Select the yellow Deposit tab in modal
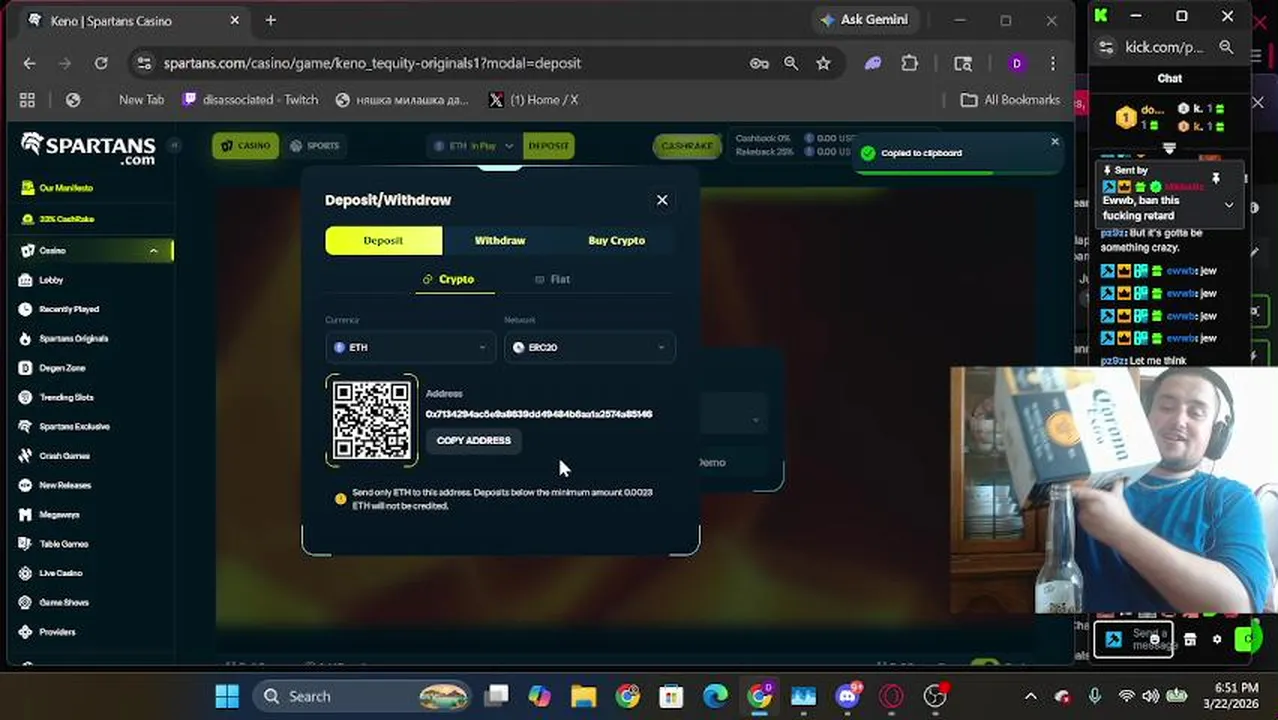The height and width of the screenshot is (720, 1278). tap(383, 240)
